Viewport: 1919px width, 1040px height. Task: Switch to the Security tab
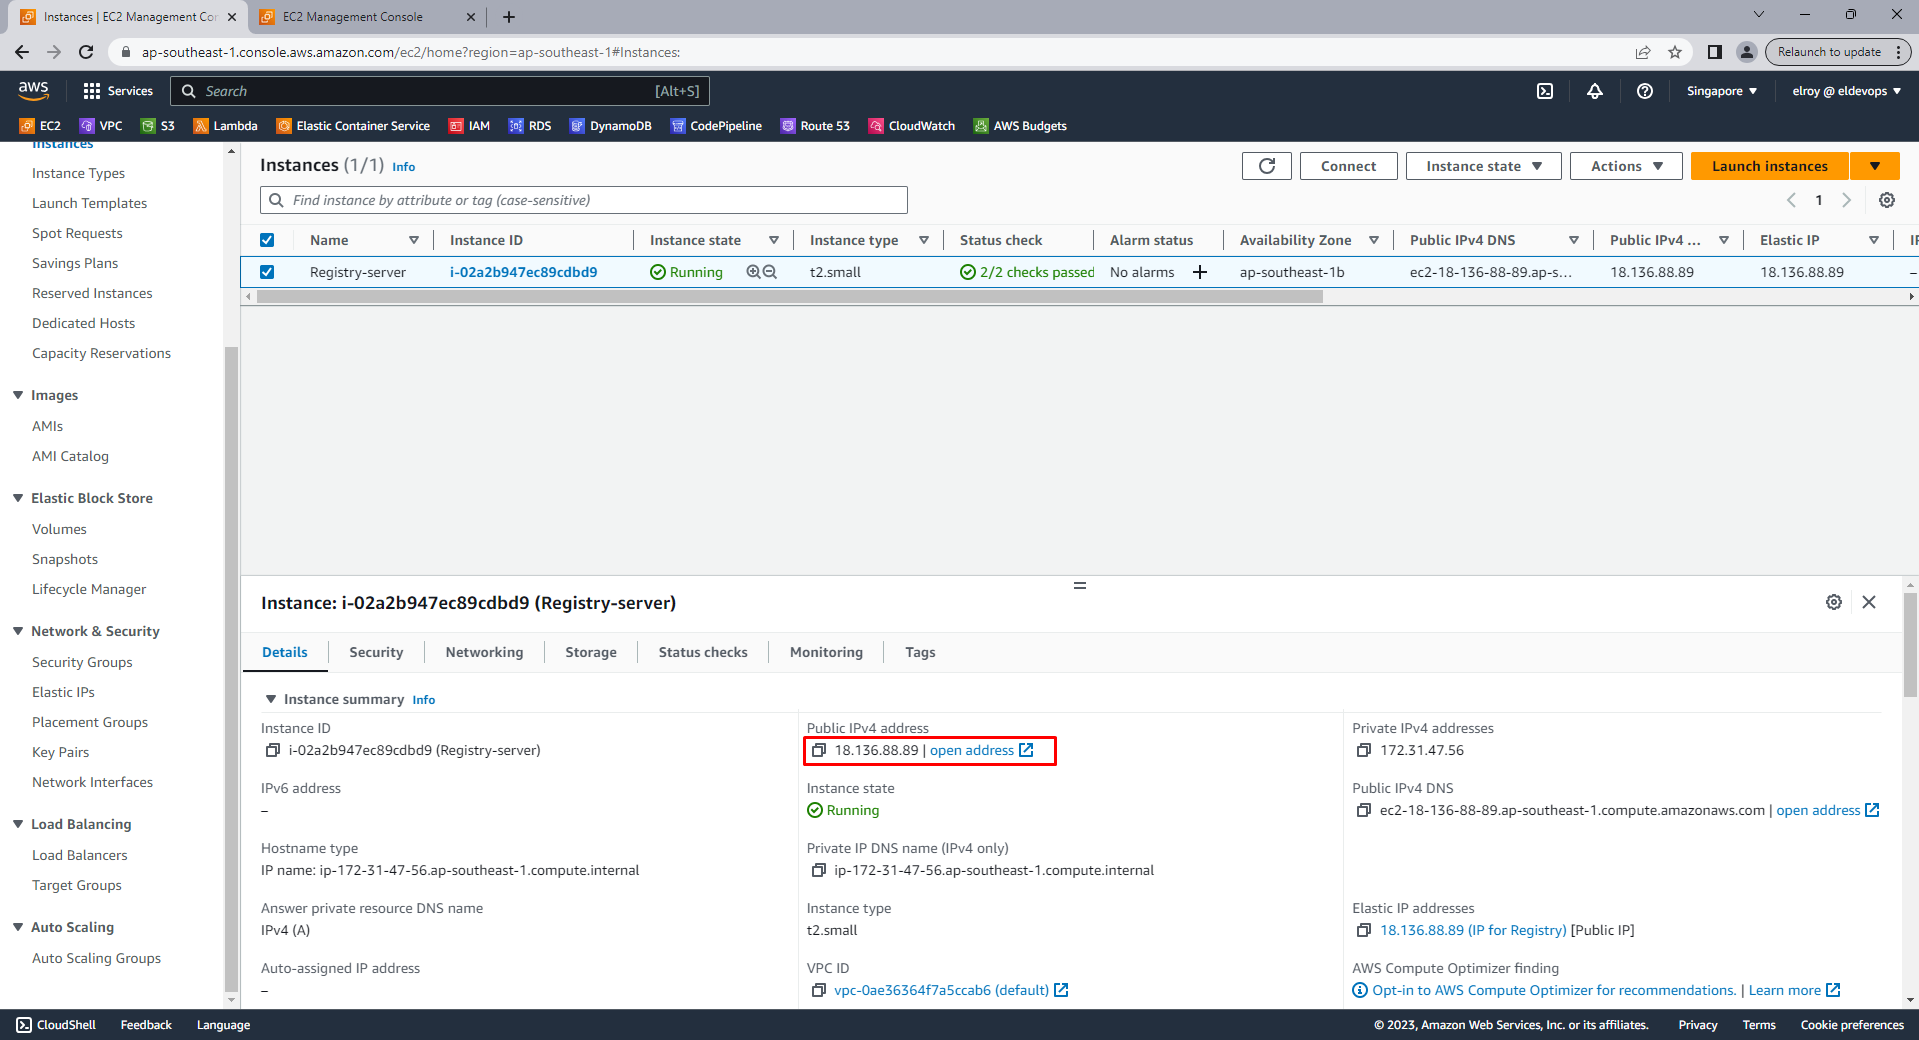(x=376, y=652)
